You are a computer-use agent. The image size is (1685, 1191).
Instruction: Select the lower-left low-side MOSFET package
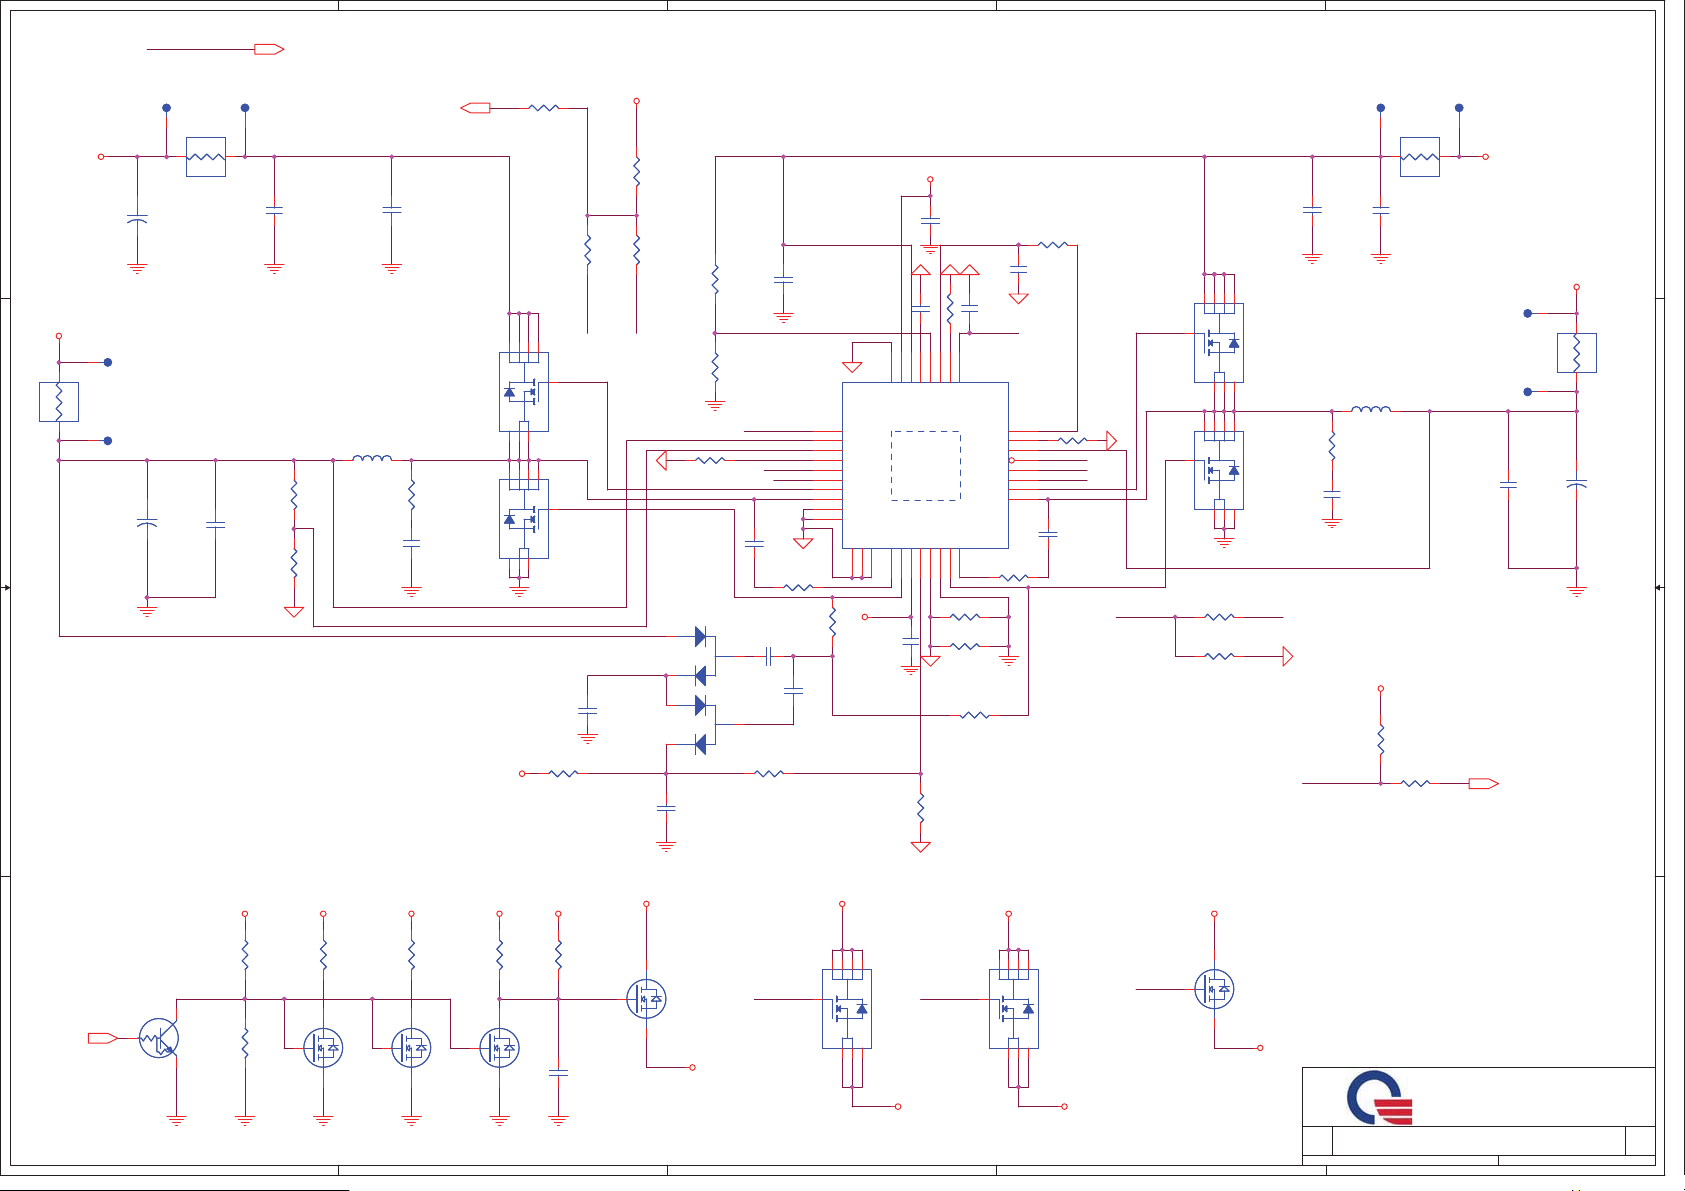(524, 519)
